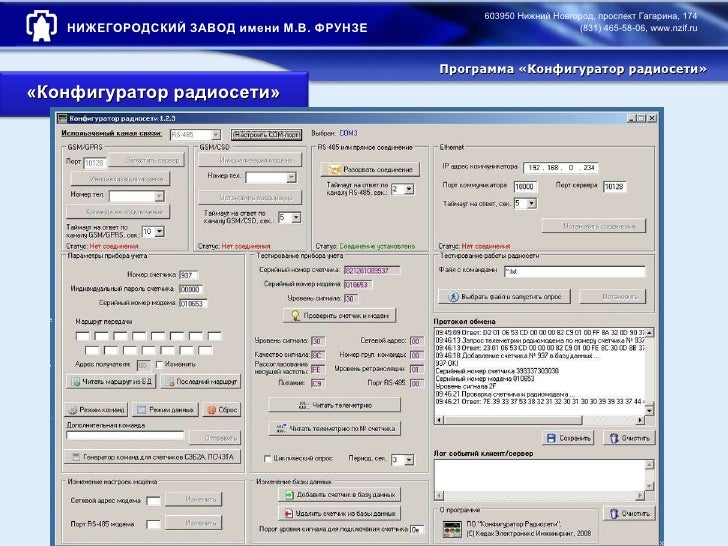
Task: Click Добавить счетчик в базу данных
Action: [x=339, y=494]
